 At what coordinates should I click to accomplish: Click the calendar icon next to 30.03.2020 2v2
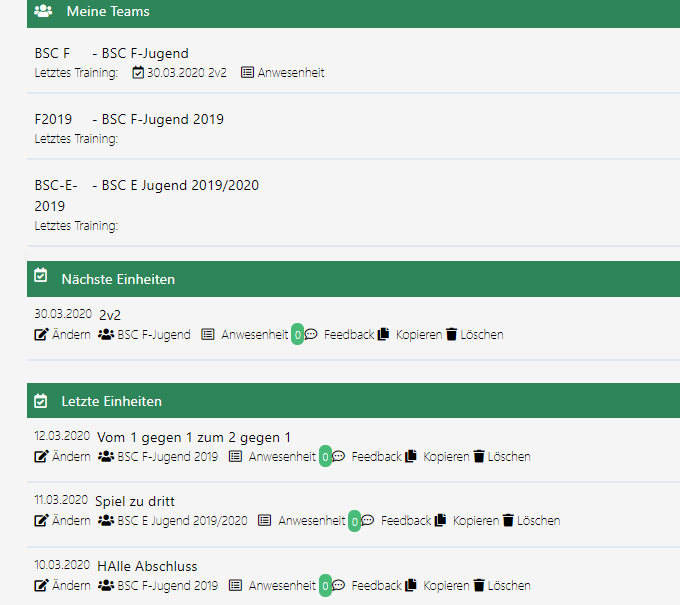click(138, 73)
